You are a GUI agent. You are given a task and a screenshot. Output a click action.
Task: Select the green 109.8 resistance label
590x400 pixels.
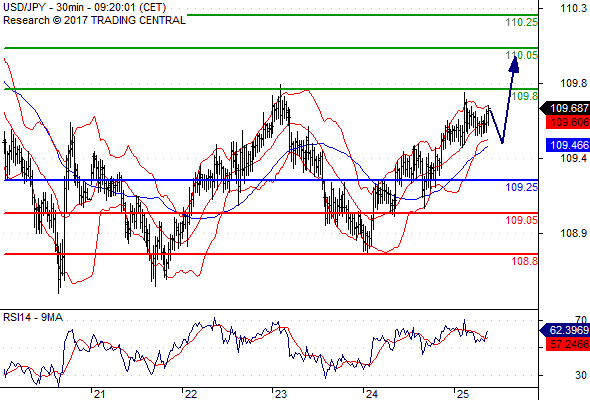(525, 96)
